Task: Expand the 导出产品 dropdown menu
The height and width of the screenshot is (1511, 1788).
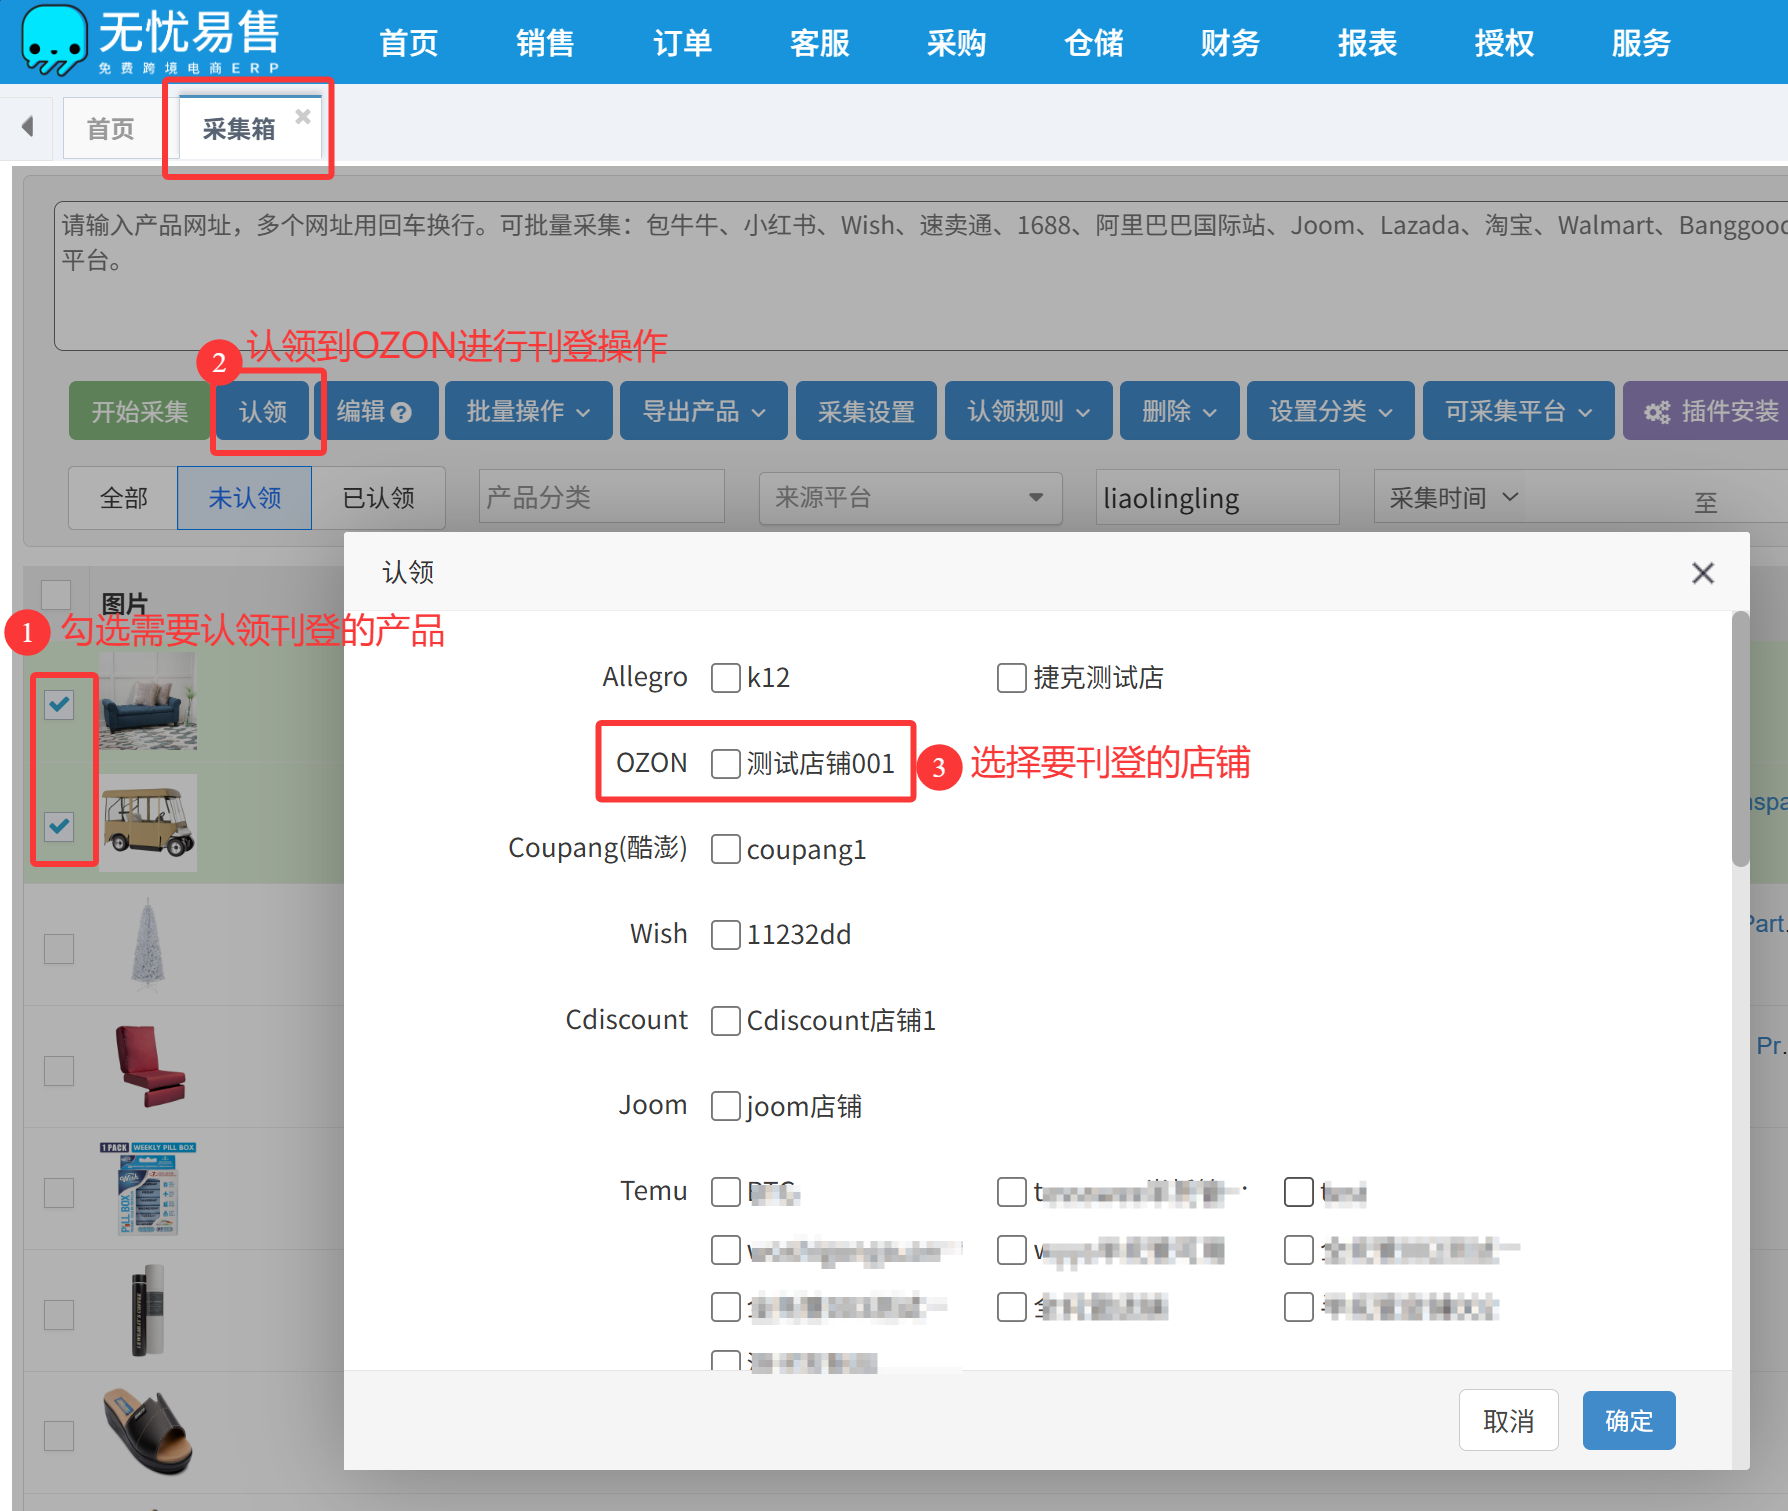Action: coord(703,411)
